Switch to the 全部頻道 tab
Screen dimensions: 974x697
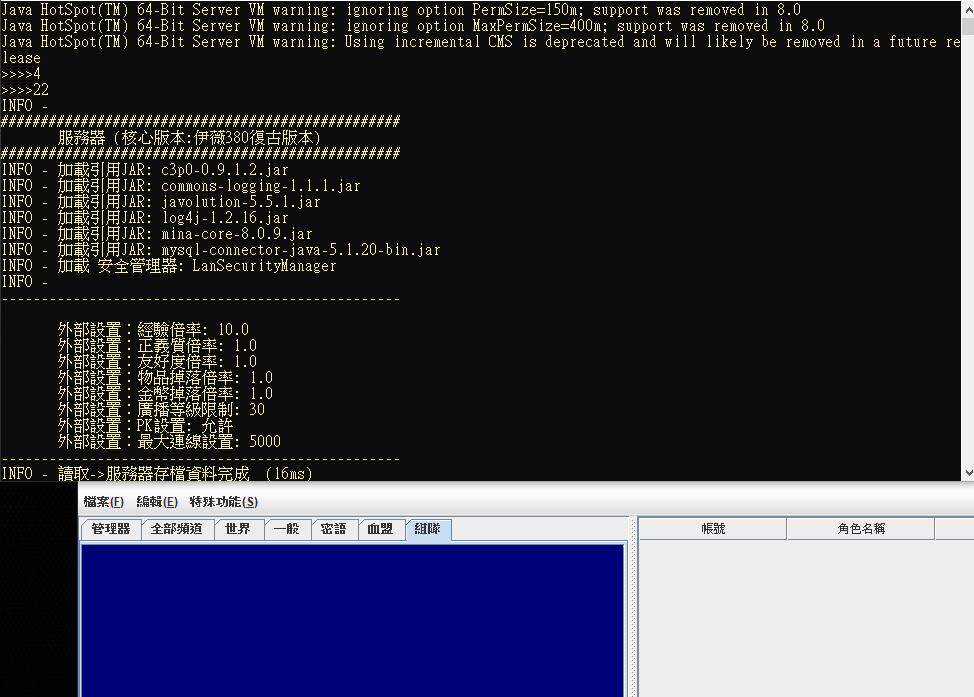[177, 529]
